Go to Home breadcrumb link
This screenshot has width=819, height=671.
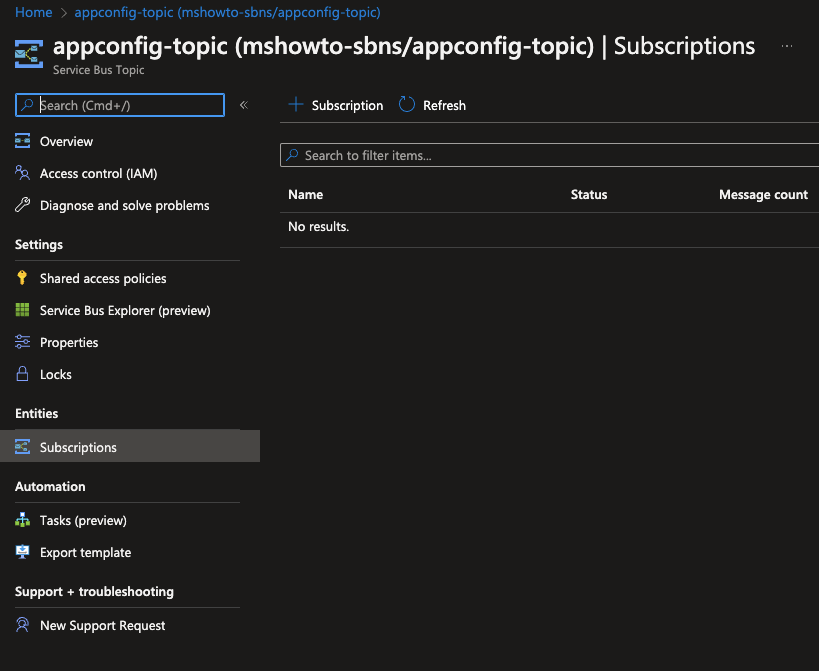click(33, 12)
